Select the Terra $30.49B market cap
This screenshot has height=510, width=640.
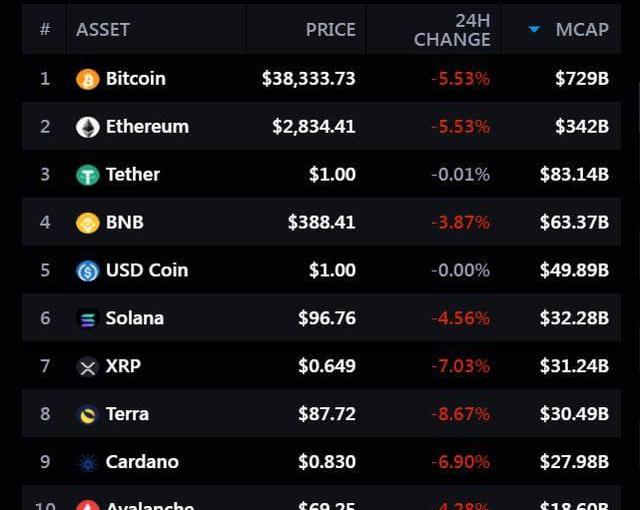574,414
